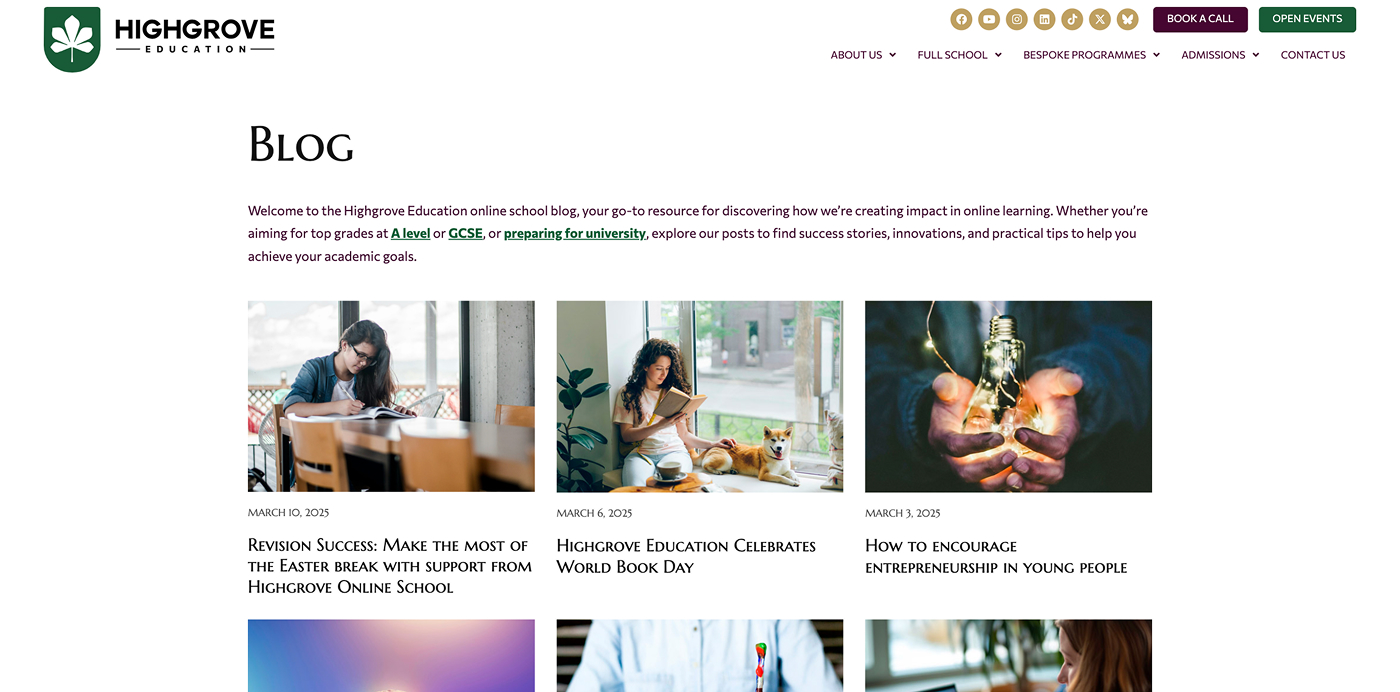Viewport: 1400px width, 692px height.
Task: Expand the Full School dropdown menu
Action: coord(959,55)
